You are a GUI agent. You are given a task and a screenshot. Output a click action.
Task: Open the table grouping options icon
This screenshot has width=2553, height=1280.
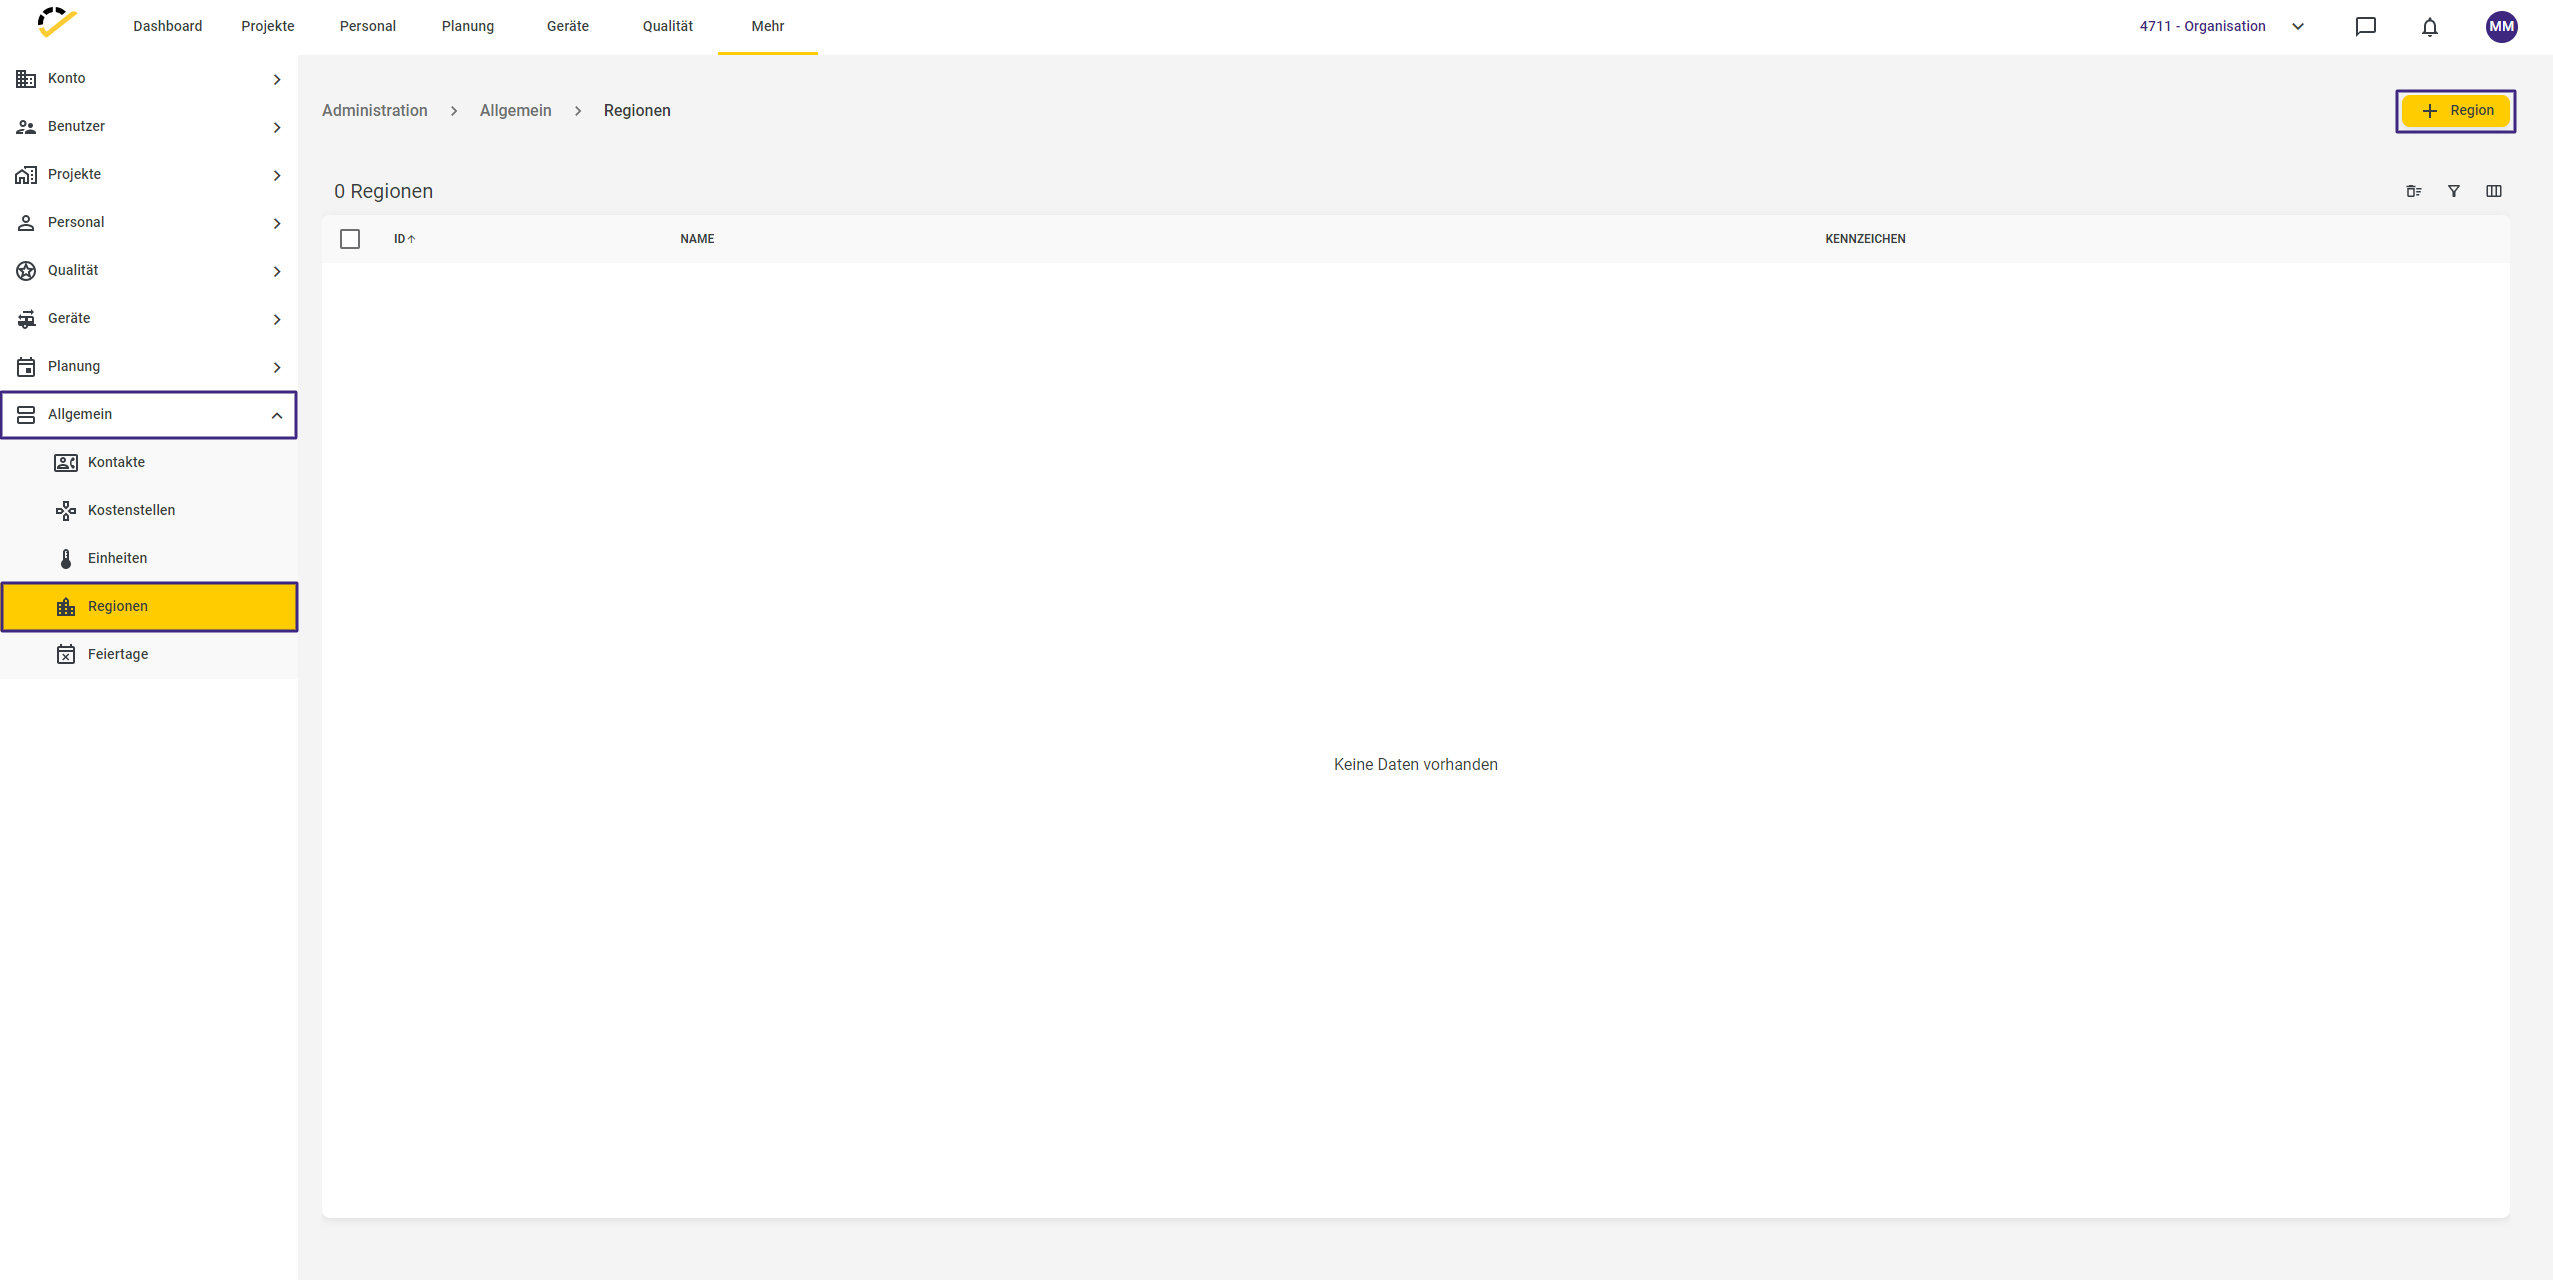[x=2413, y=191]
